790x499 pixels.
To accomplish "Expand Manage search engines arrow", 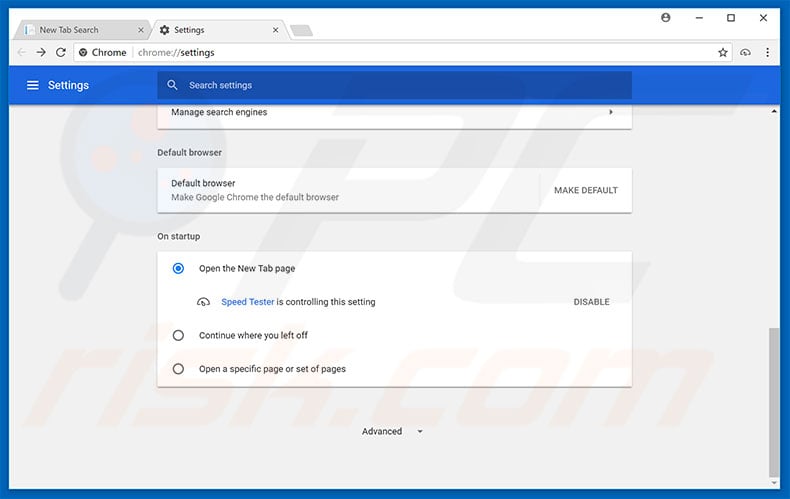I will click(x=611, y=112).
